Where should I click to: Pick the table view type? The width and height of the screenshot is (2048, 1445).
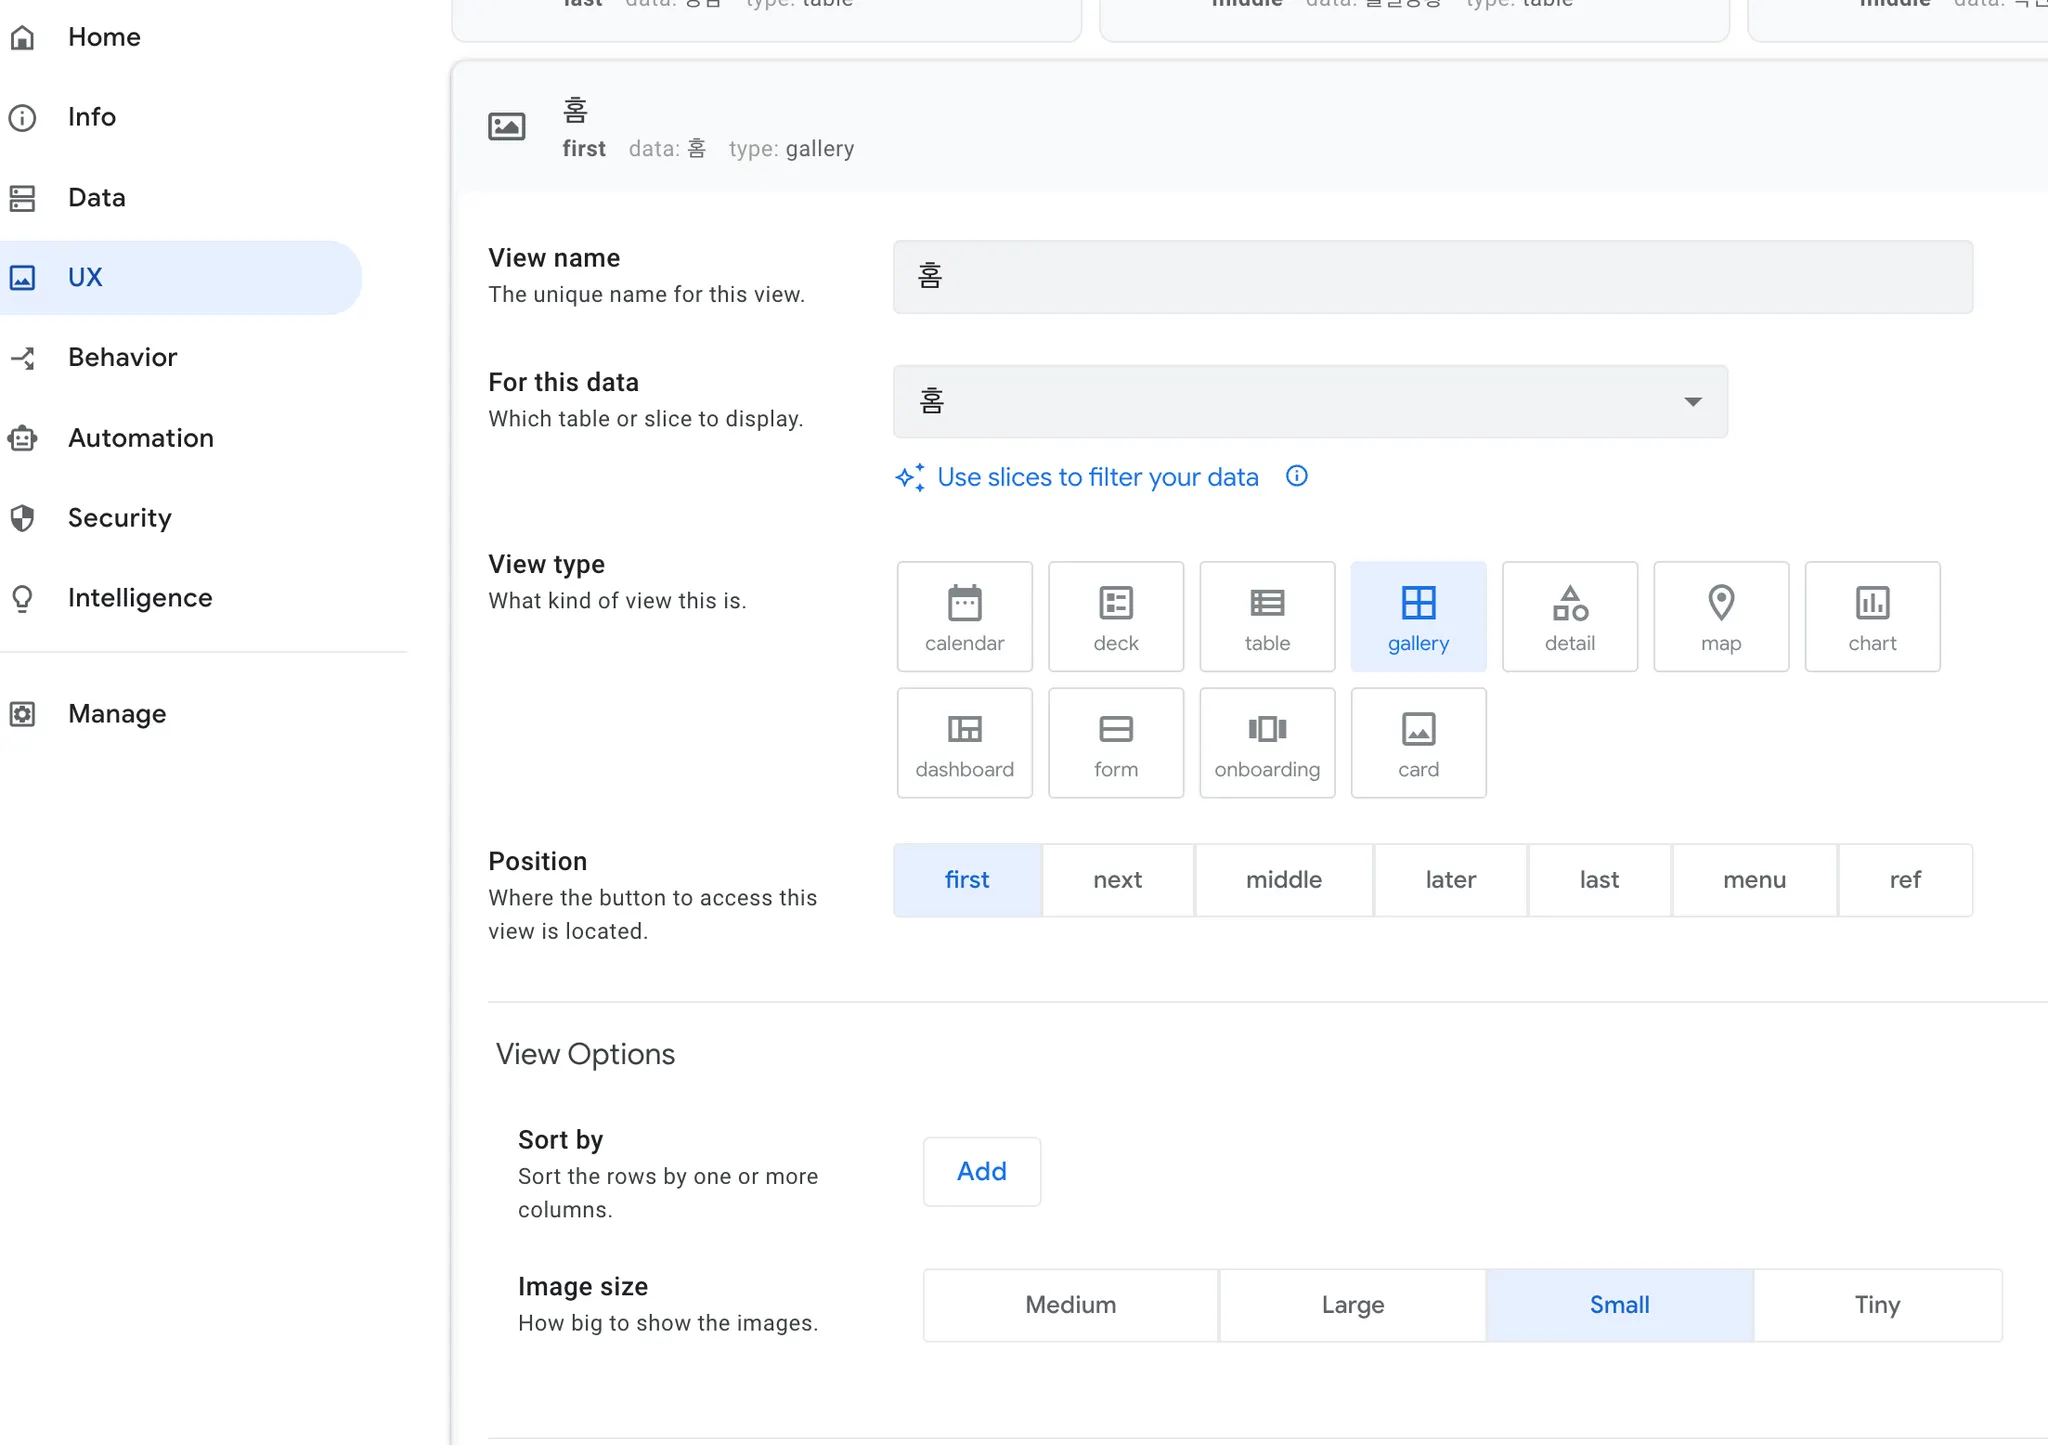1266,617
